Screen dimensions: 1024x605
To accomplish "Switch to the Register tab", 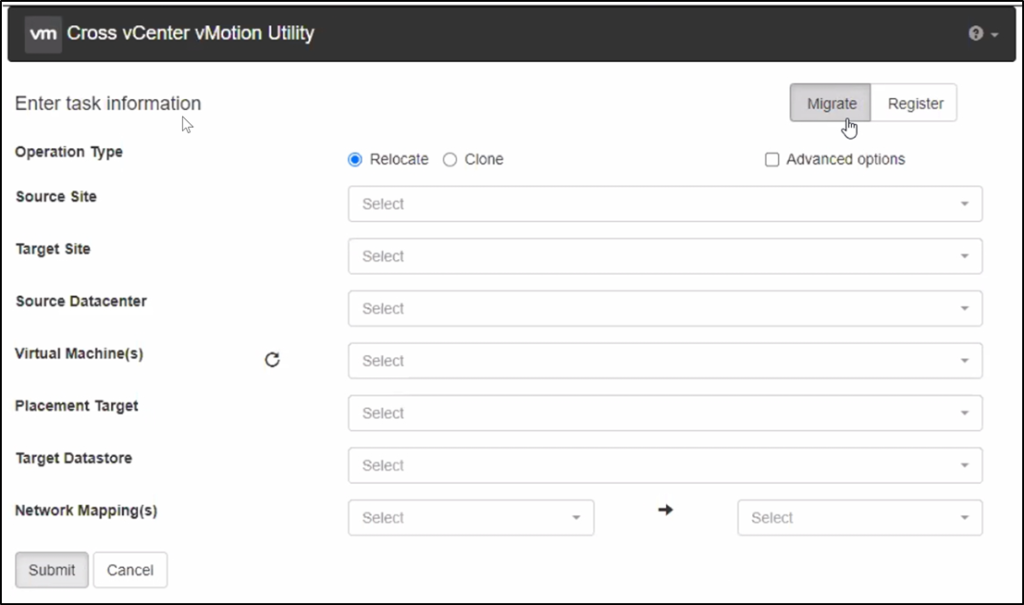I will (x=913, y=102).
